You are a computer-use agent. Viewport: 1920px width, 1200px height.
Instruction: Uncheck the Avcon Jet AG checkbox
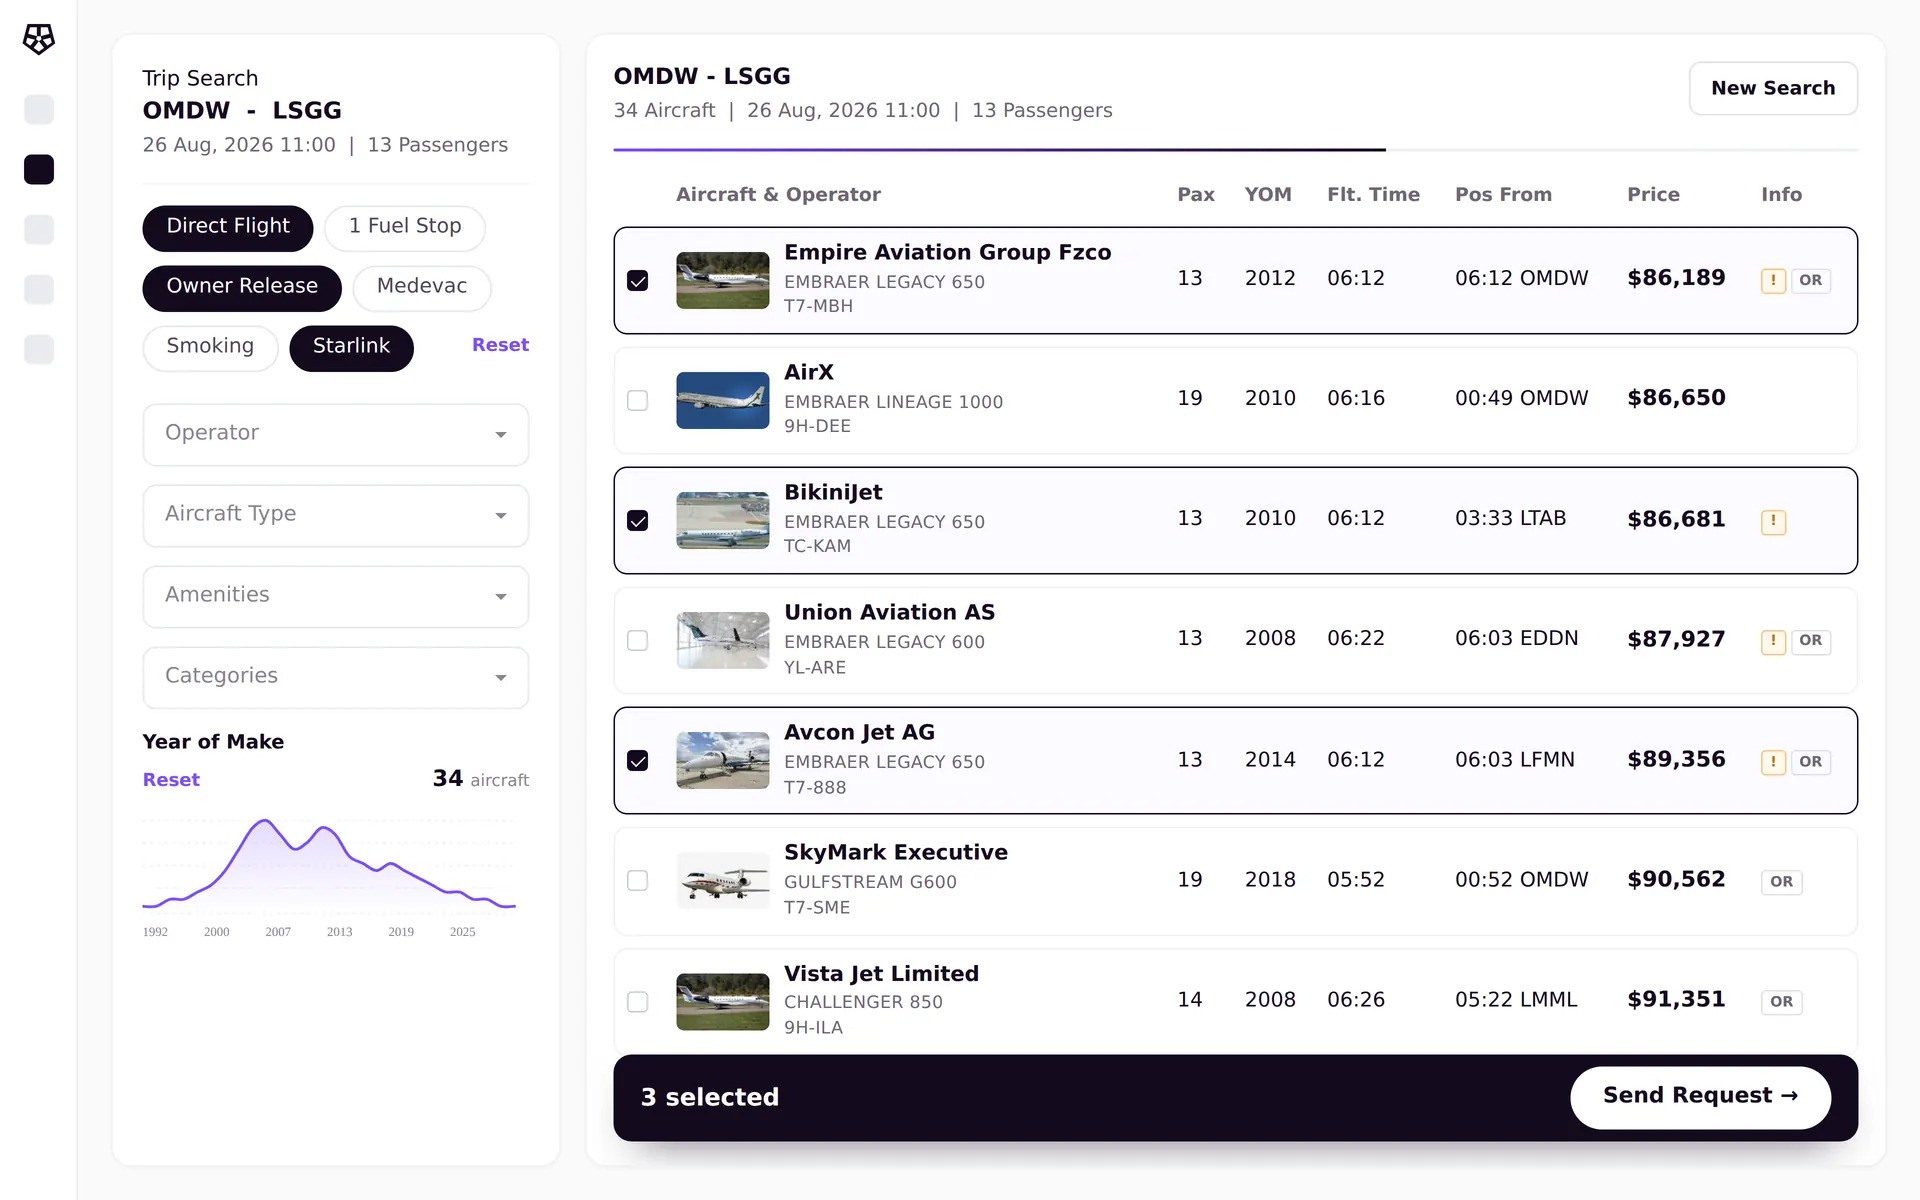pos(637,761)
